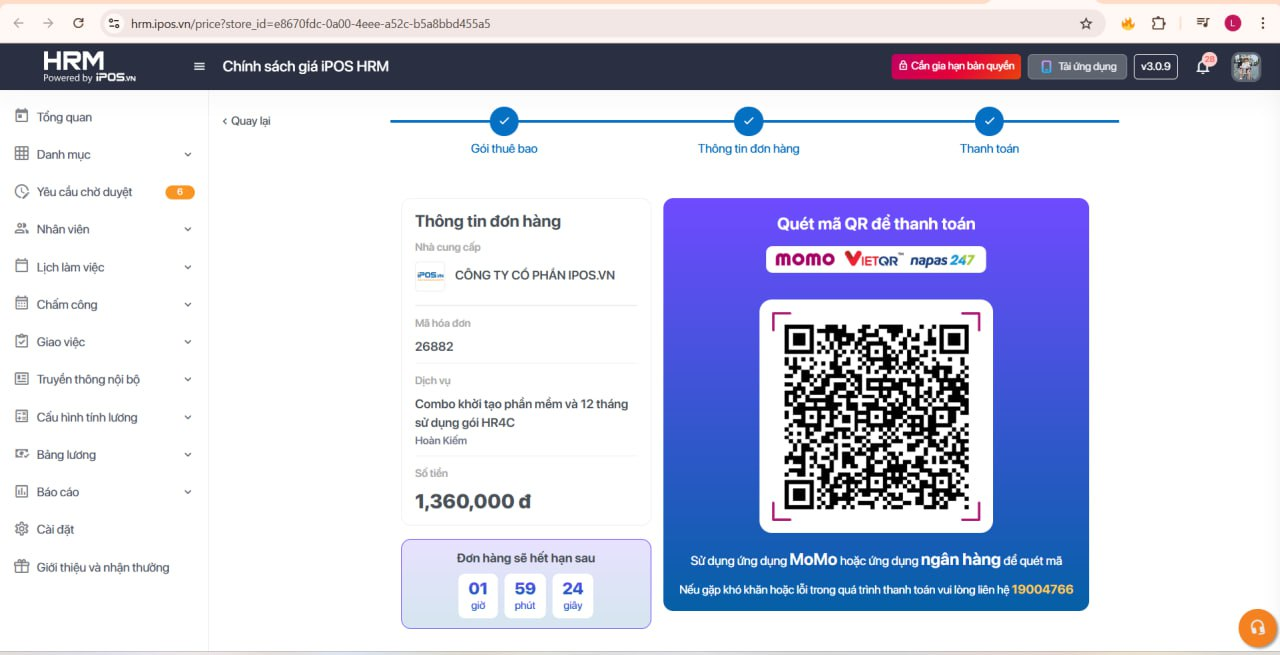Click the payment QR code image

[x=876, y=416]
